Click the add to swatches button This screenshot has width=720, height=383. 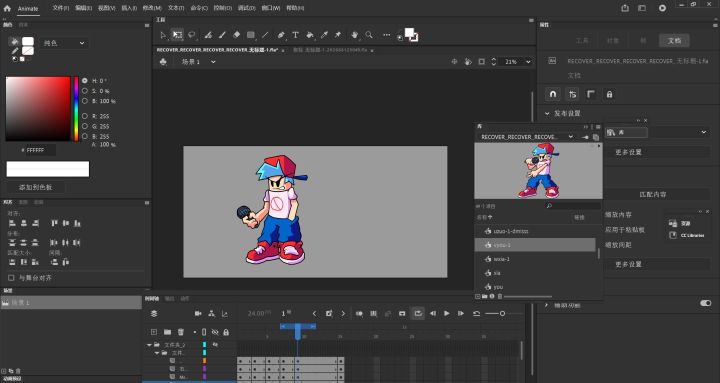click(35, 187)
